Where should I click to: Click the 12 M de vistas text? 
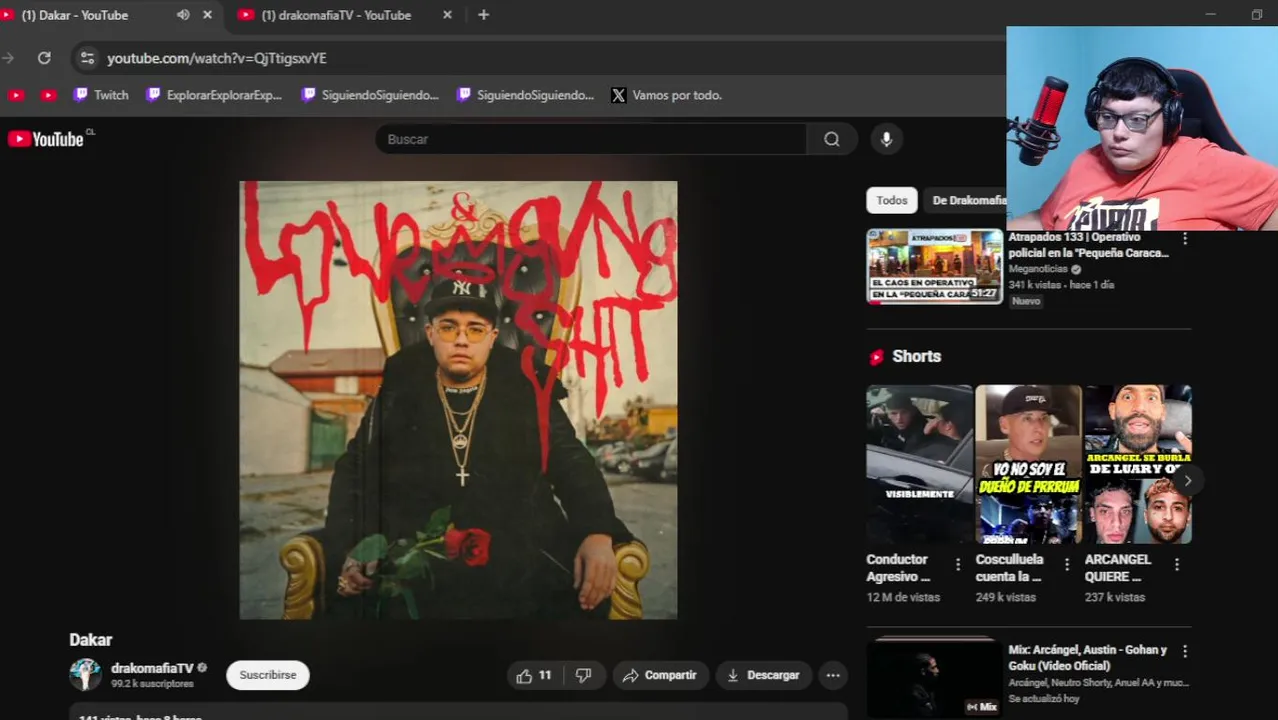click(x=903, y=597)
